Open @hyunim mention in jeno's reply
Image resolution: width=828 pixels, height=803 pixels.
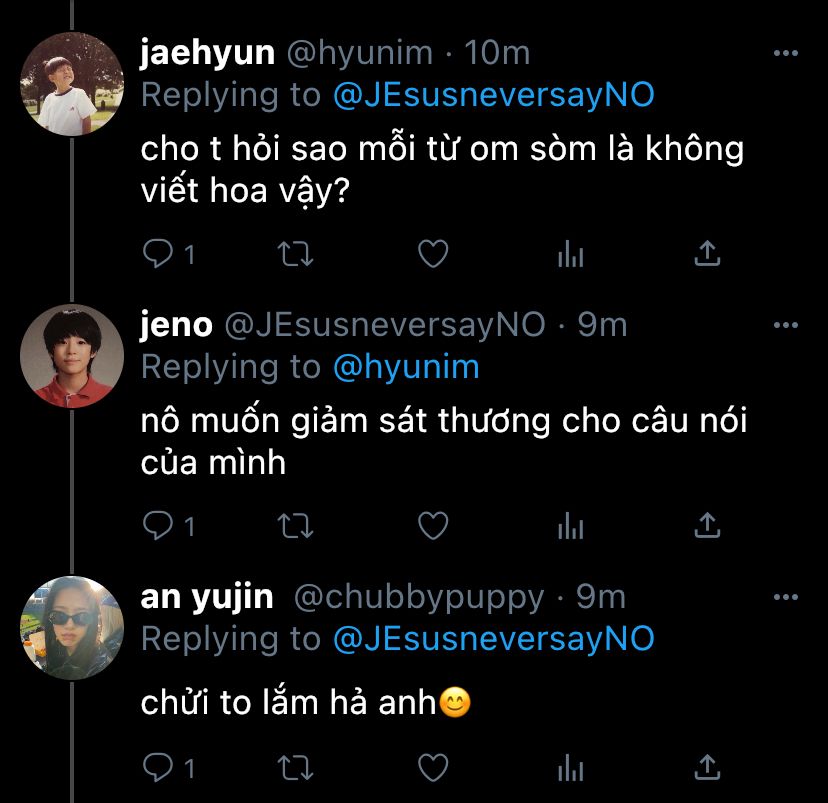(x=406, y=367)
